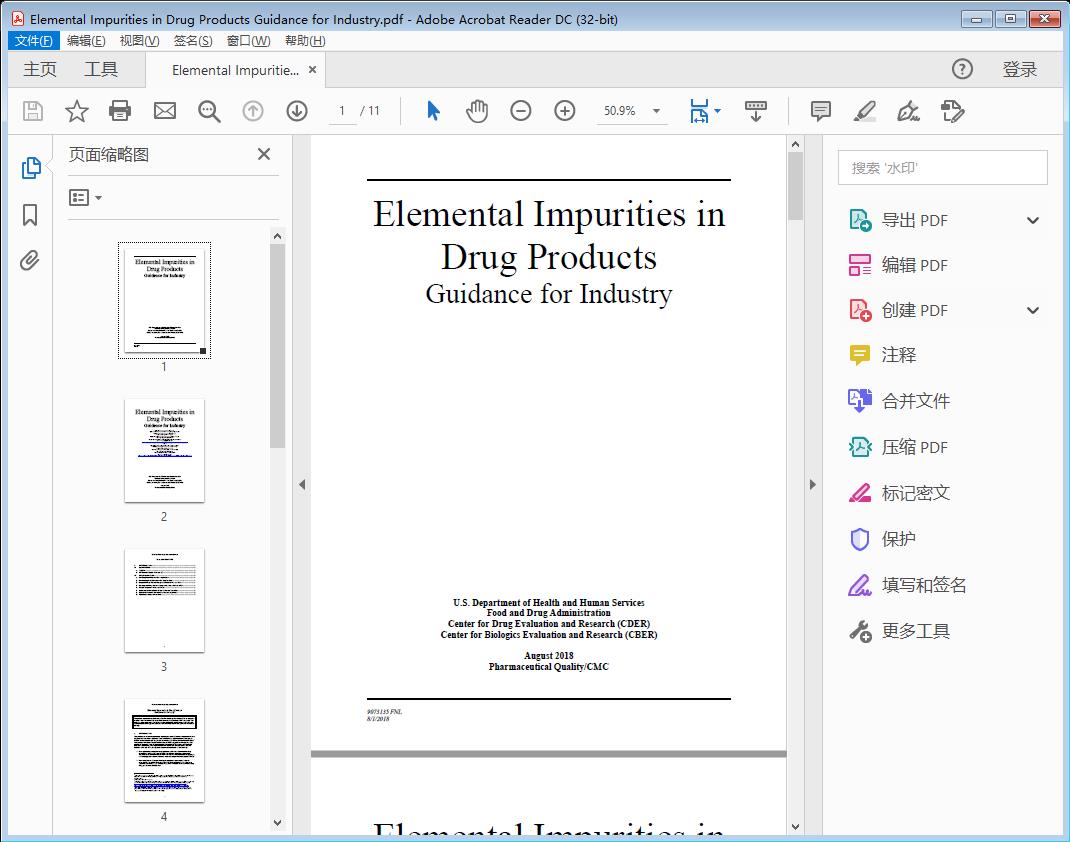Switch to the 工具 tab
The image size is (1070, 842).
102,69
